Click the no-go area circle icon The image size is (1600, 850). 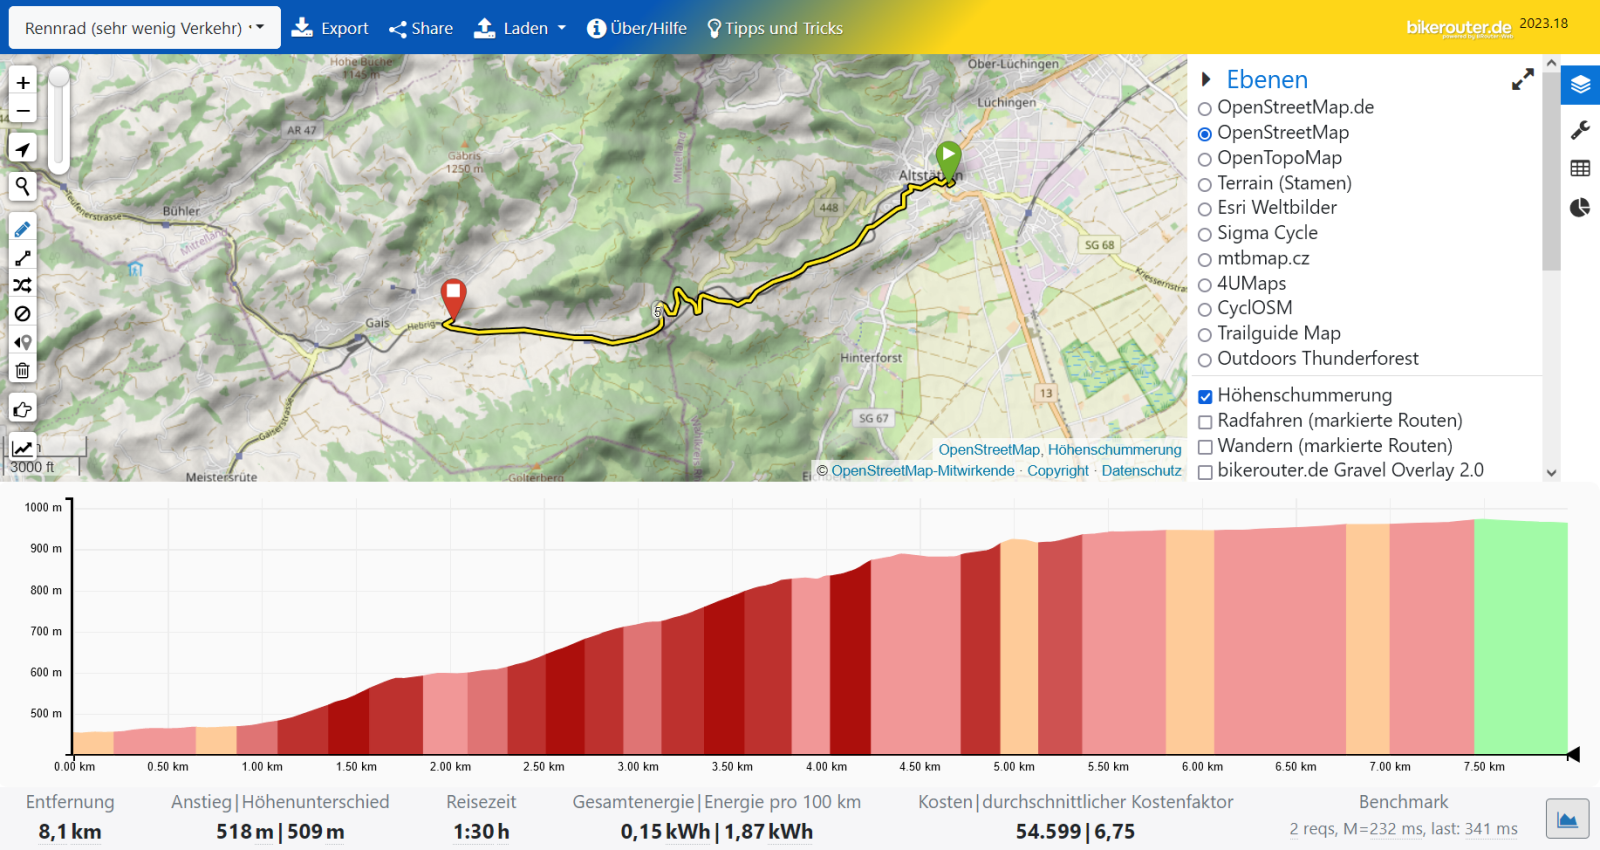(x=23, y=314)
